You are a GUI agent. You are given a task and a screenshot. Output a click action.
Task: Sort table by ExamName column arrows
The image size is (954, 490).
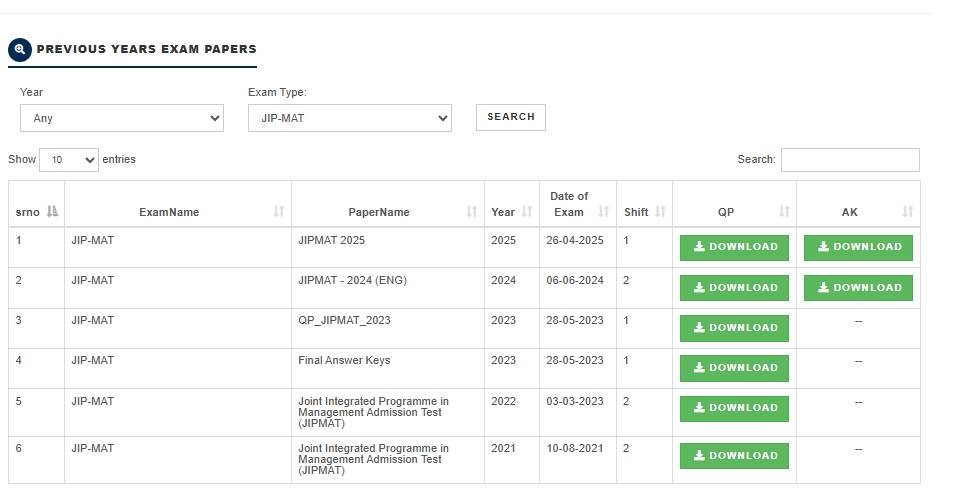click(279, 212)
